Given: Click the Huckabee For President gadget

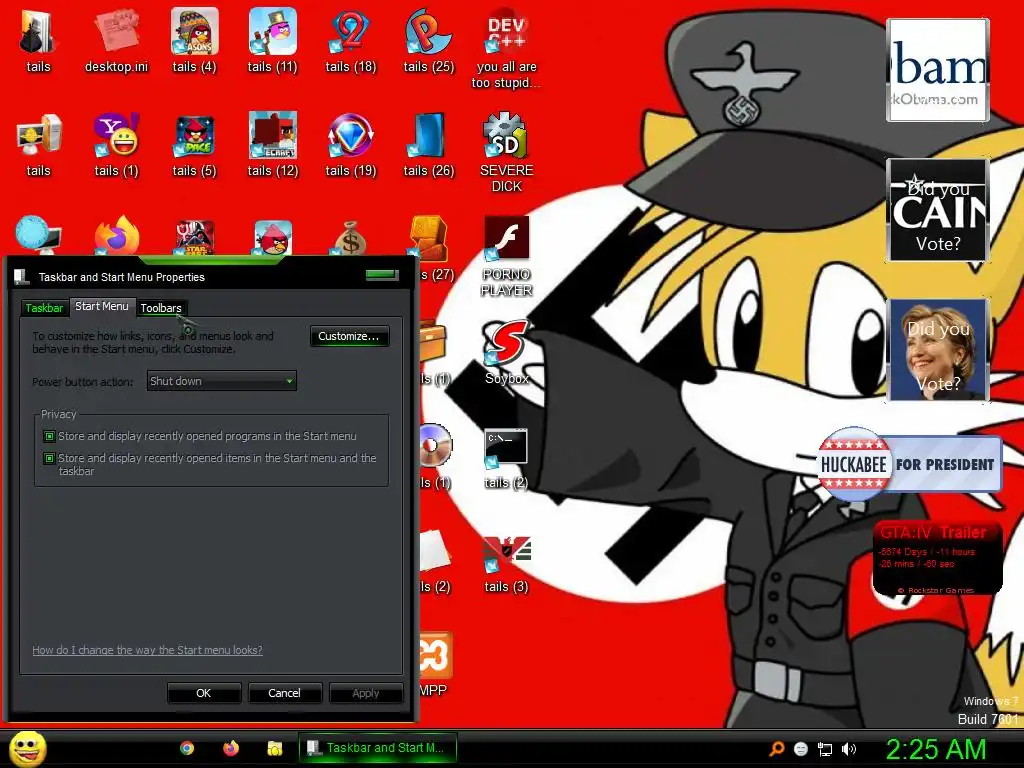Looking at the screenshot, I should pyautogui.click(x=909, y=464).
